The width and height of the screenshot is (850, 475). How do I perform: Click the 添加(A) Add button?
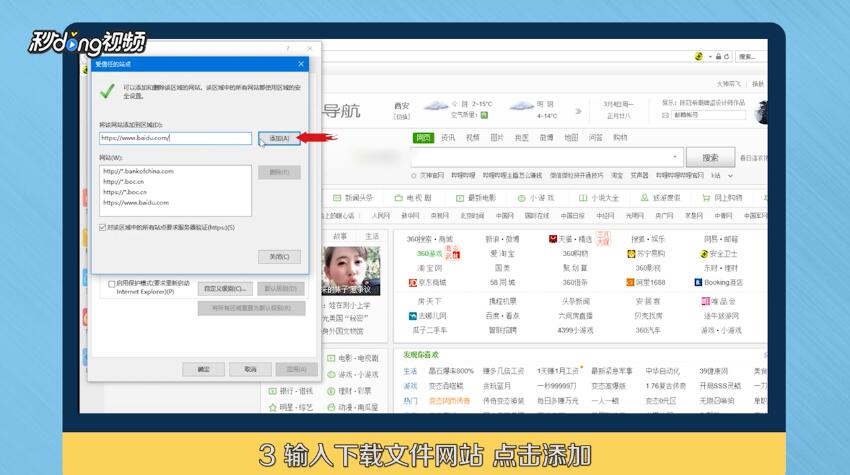point(279,138)
